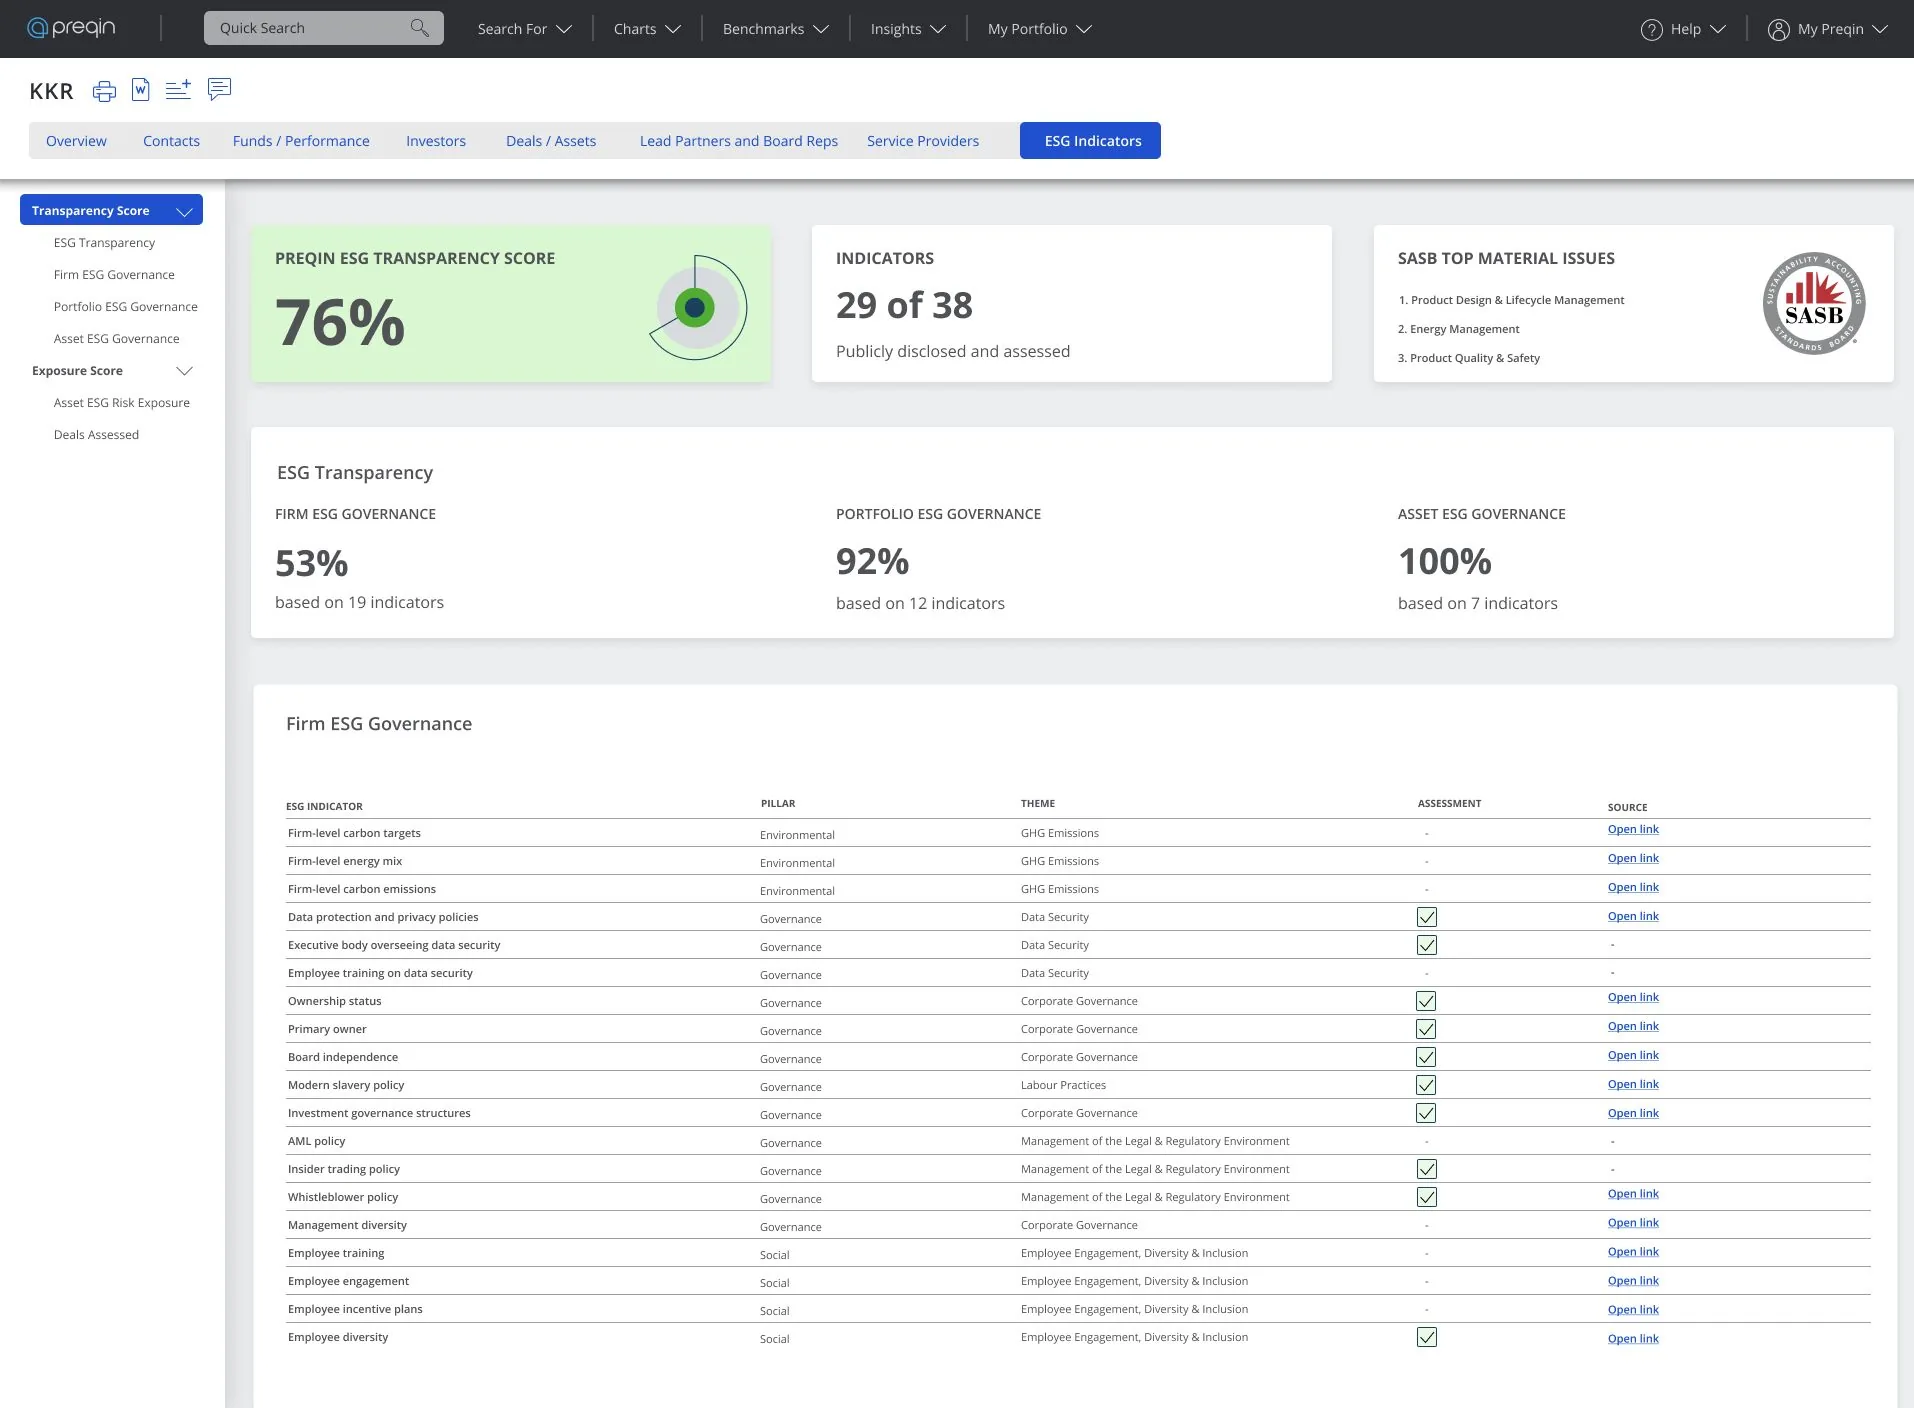Click the ESG INDICATOR column header

pyautogui.click(x=324, y=806)
